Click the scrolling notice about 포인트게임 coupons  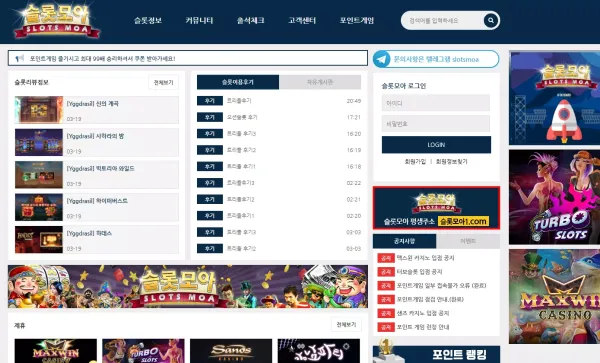pos(103,59)
